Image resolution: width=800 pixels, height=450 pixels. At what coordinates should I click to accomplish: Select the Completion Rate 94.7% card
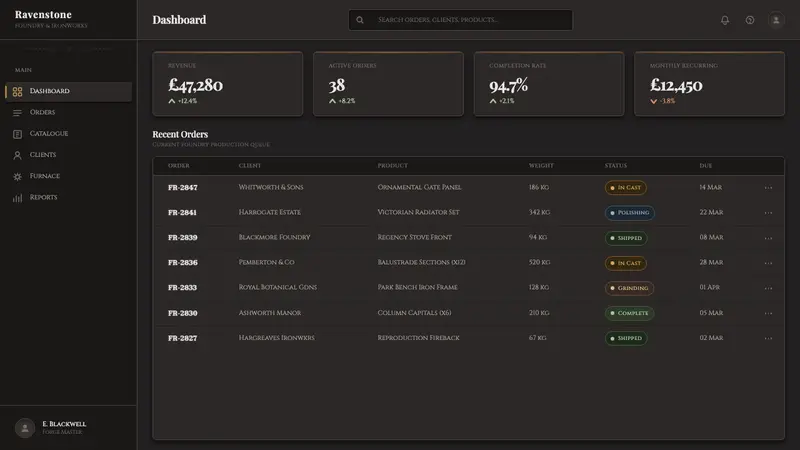click(x=549, y=84)
